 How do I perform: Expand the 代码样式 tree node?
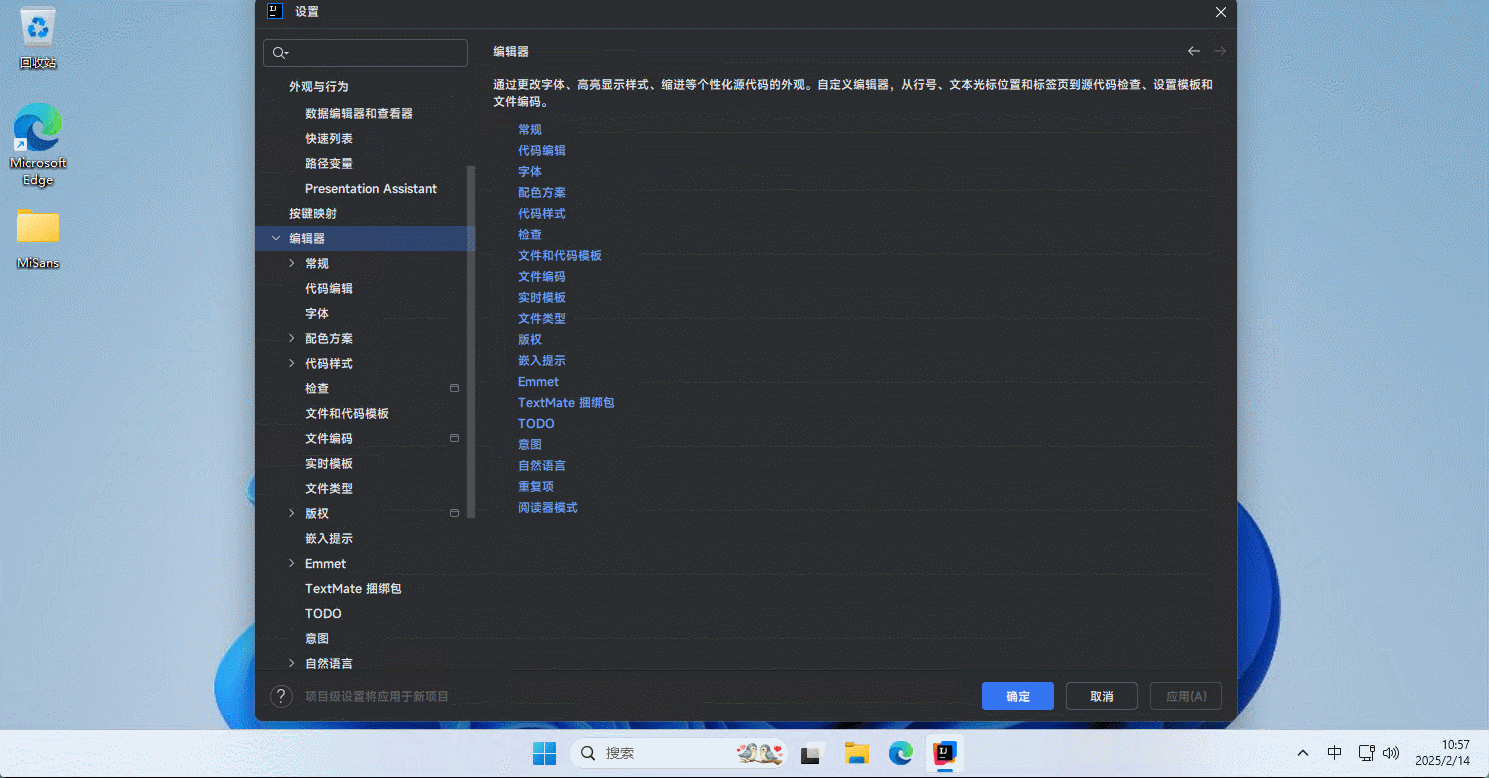(291, 363)
